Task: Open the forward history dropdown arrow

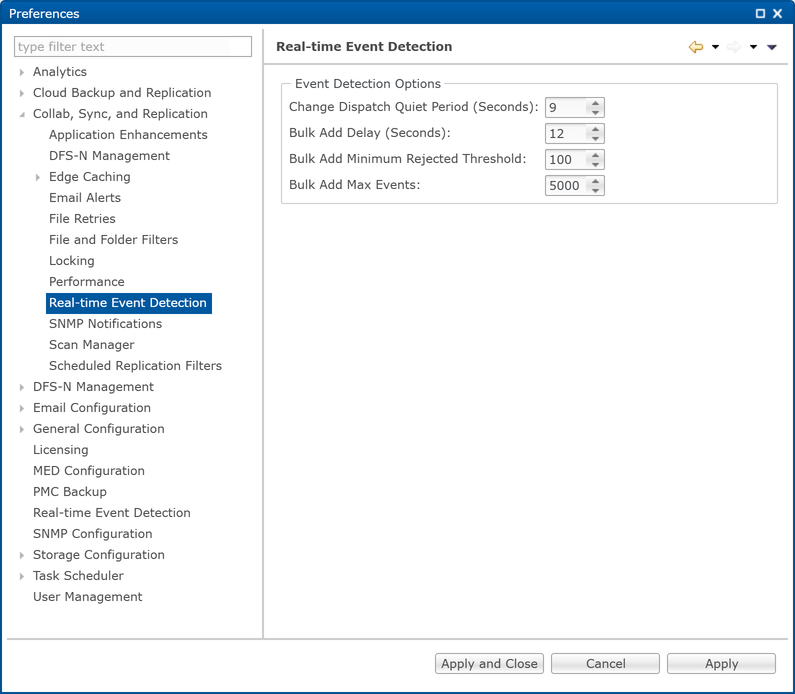Action: coord(753,47)
